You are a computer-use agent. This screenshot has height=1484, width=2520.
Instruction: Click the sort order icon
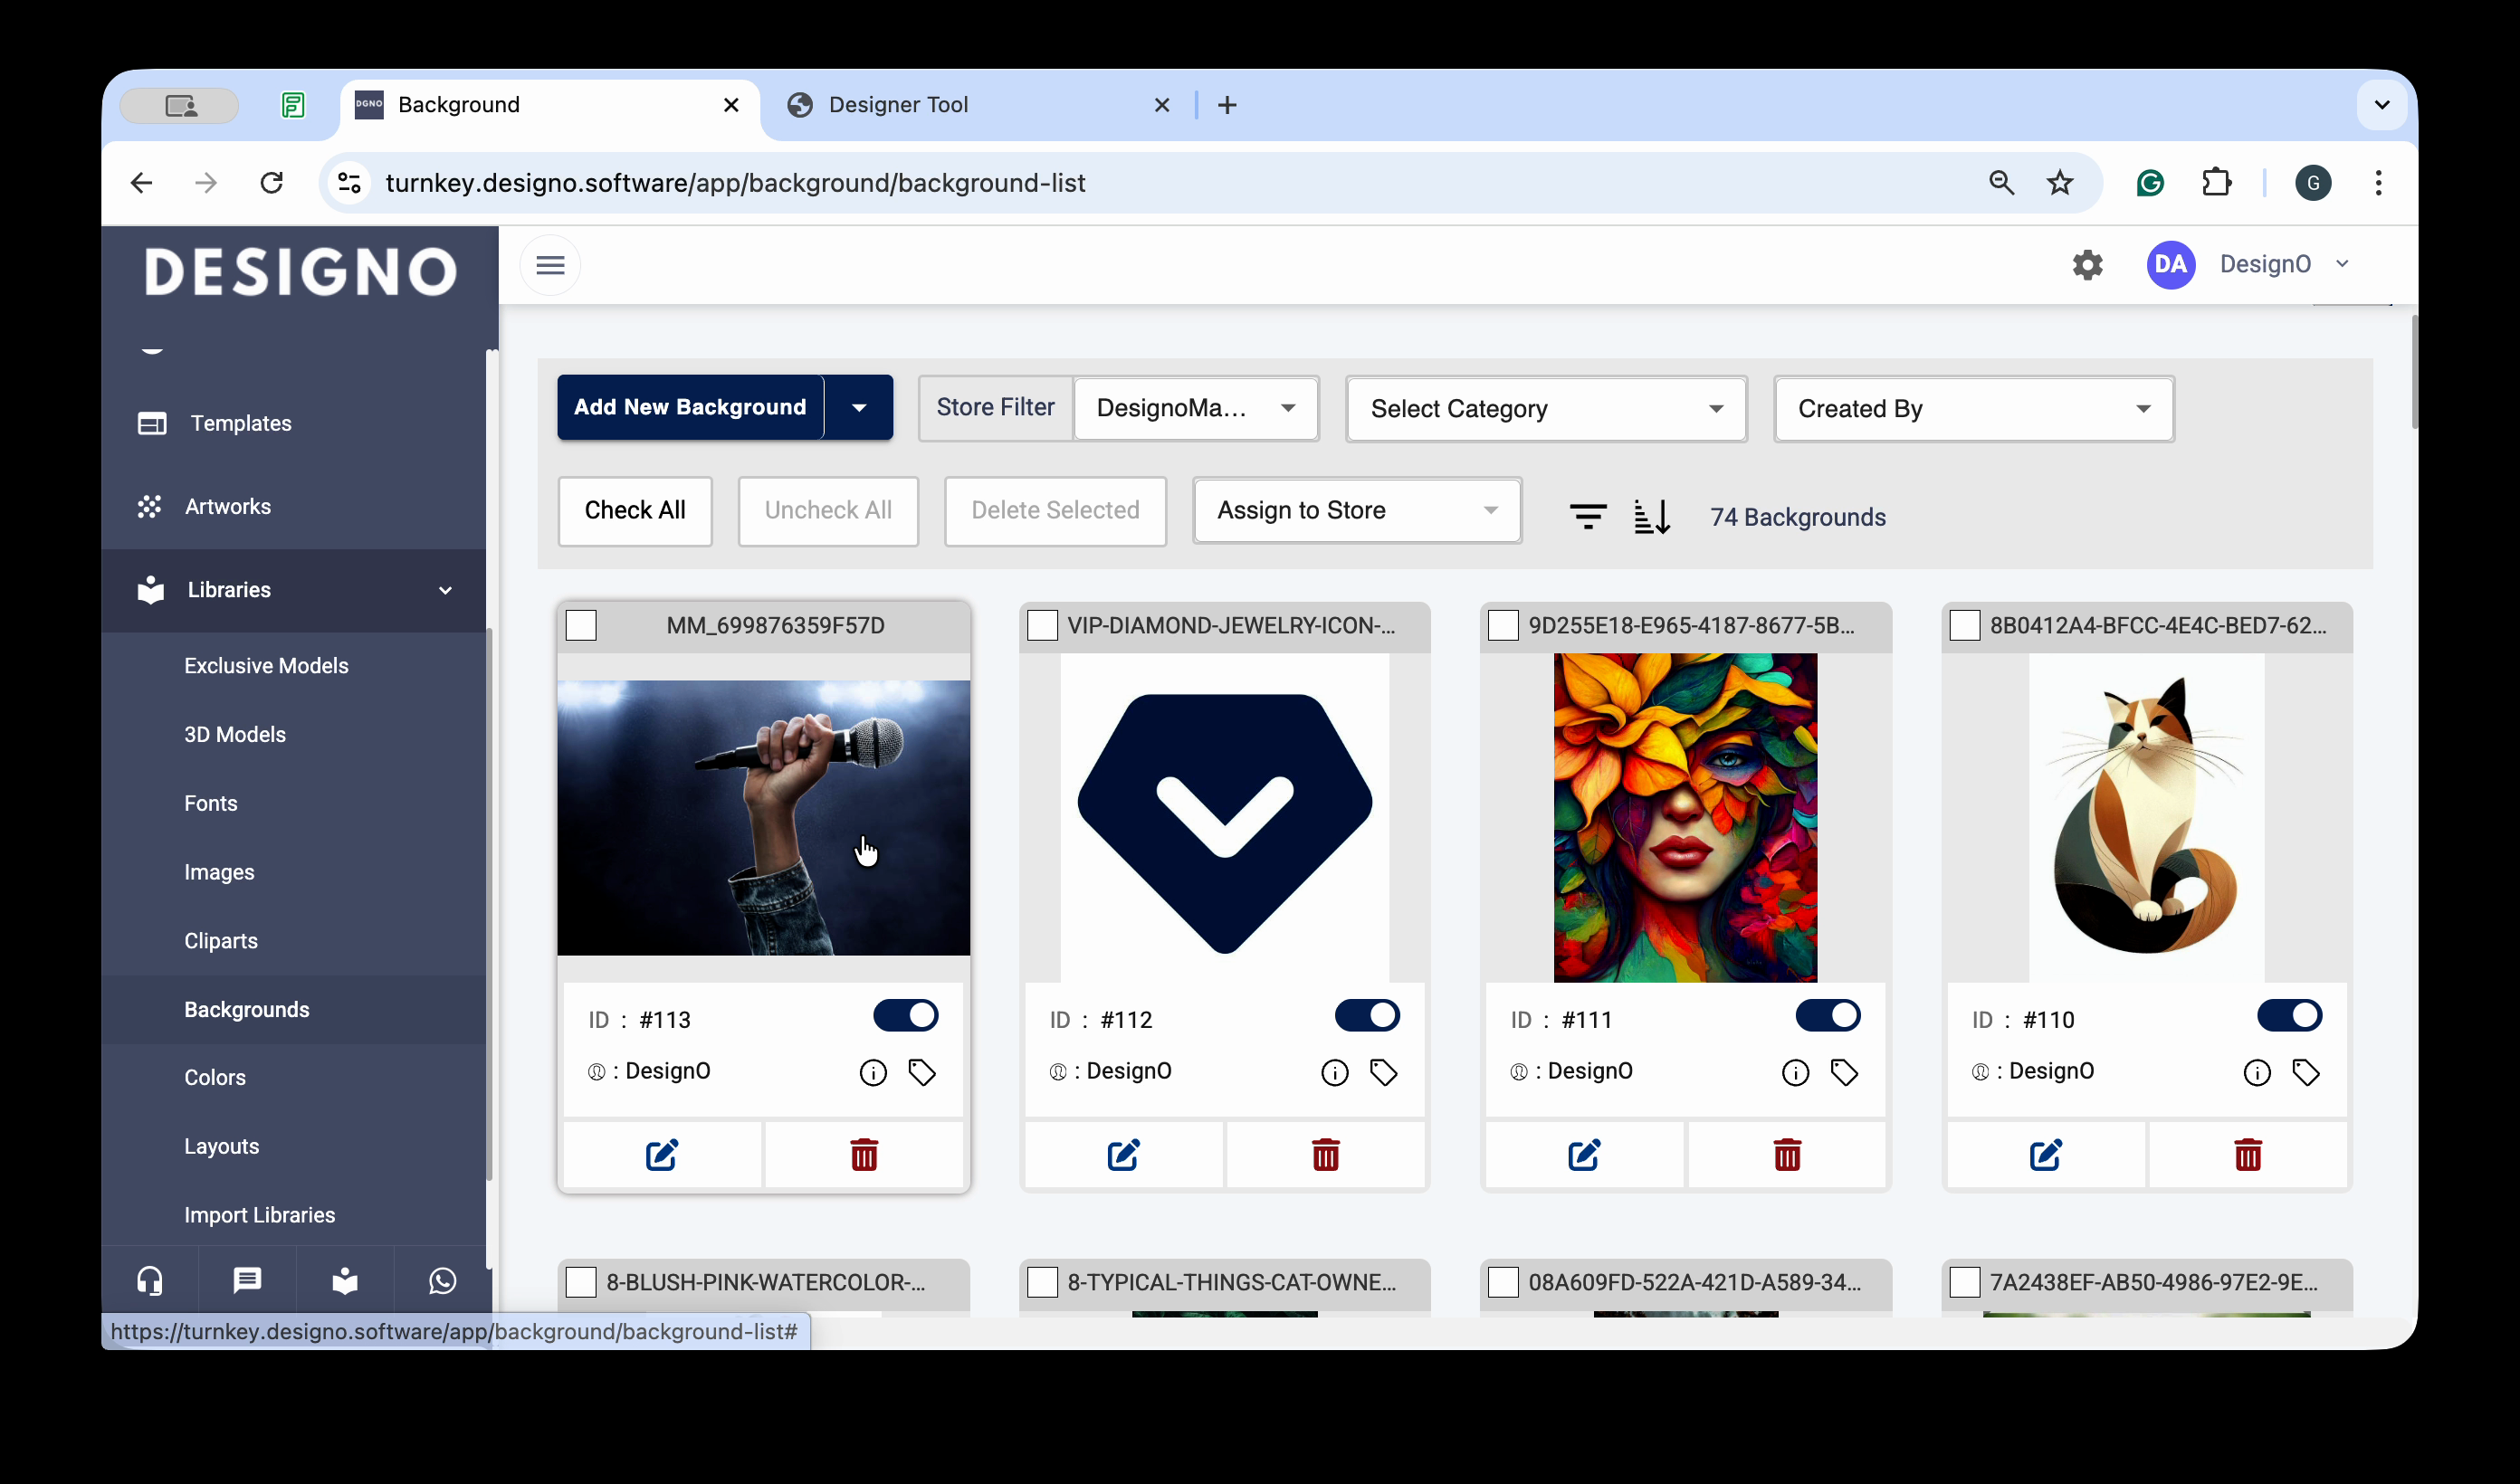tap(1651, 516)
